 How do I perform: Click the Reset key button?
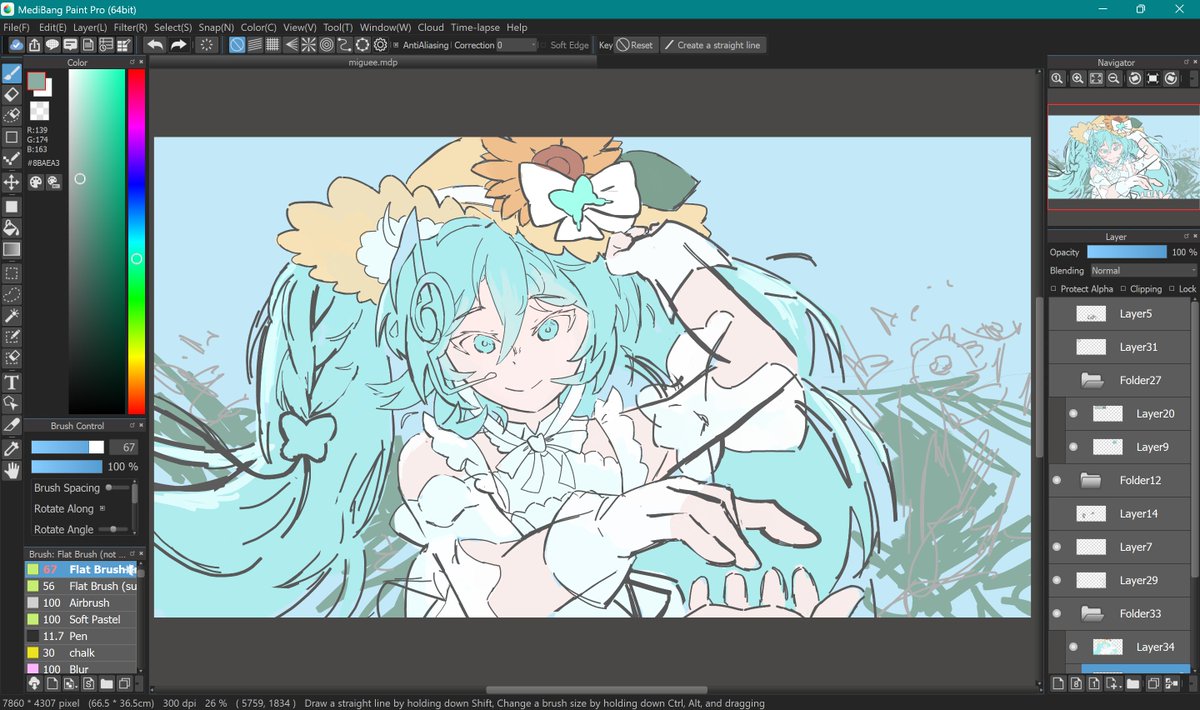coord(635,45)
